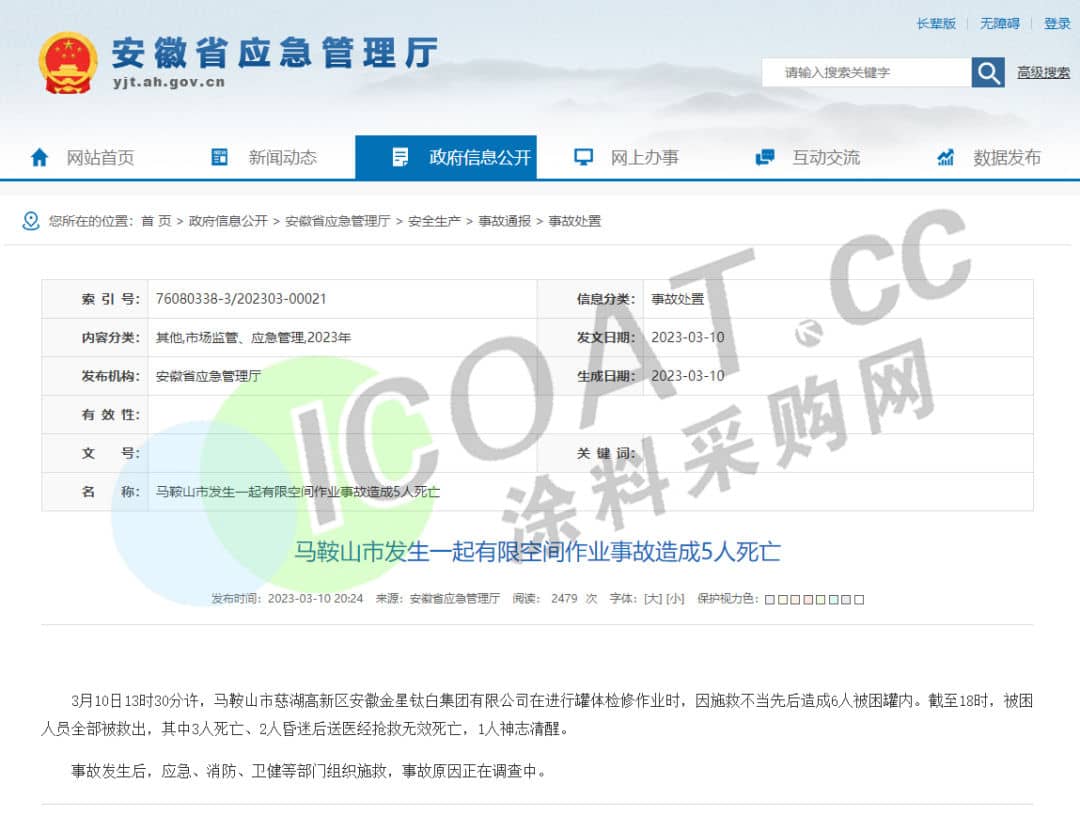Click the news icon beside 新闻动态
The width and height of the screenshot is (1080, 815).
[220, 157]
